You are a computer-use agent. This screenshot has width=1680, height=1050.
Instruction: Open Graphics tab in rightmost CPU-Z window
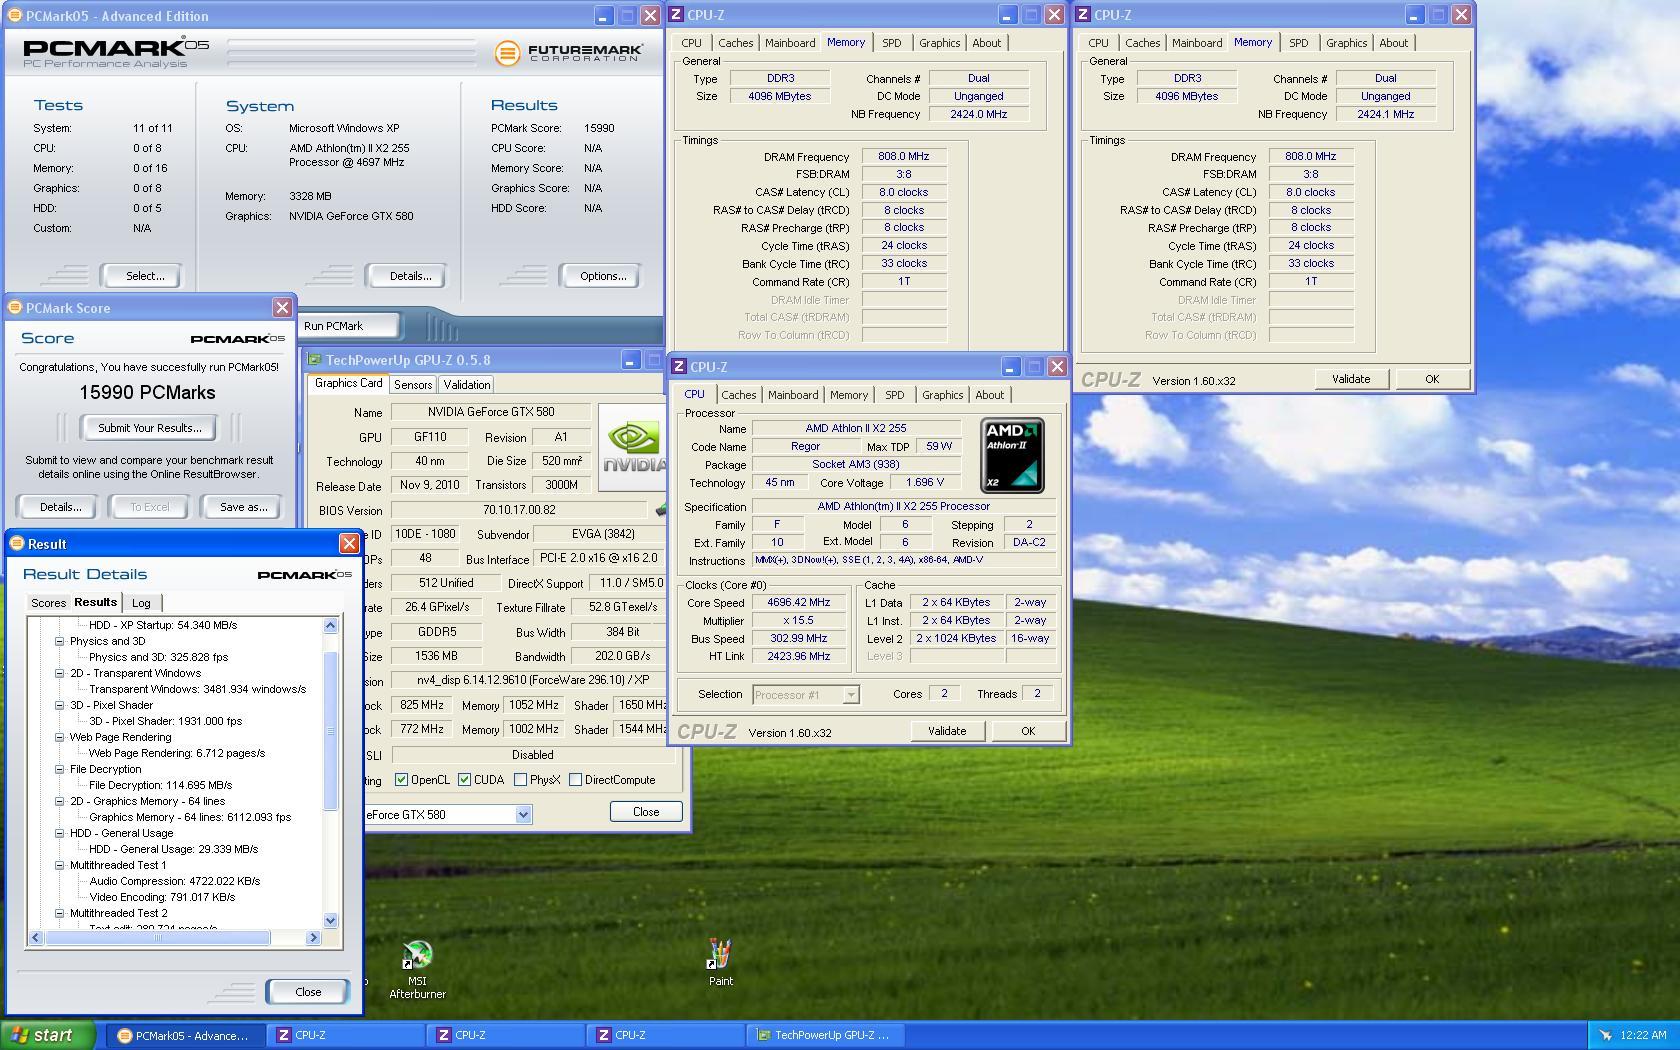point(1347,43)
